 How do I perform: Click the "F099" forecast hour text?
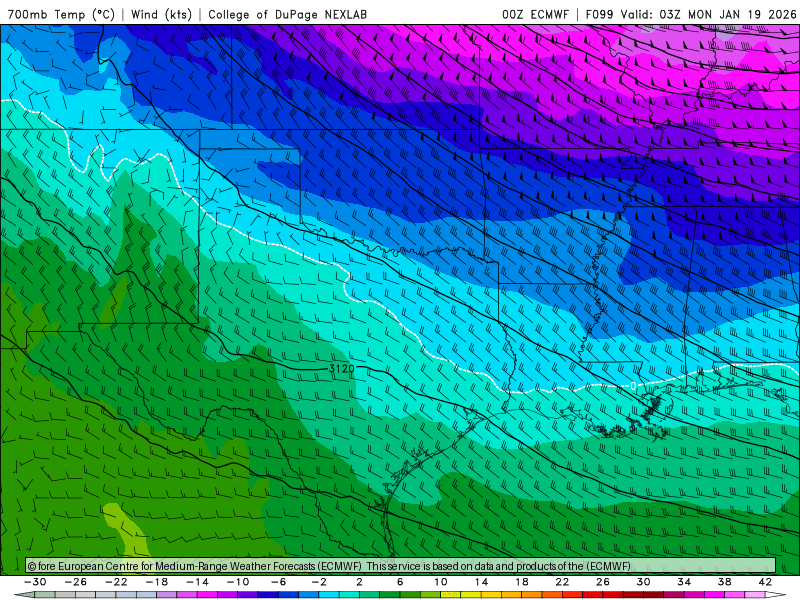(599, 14)
